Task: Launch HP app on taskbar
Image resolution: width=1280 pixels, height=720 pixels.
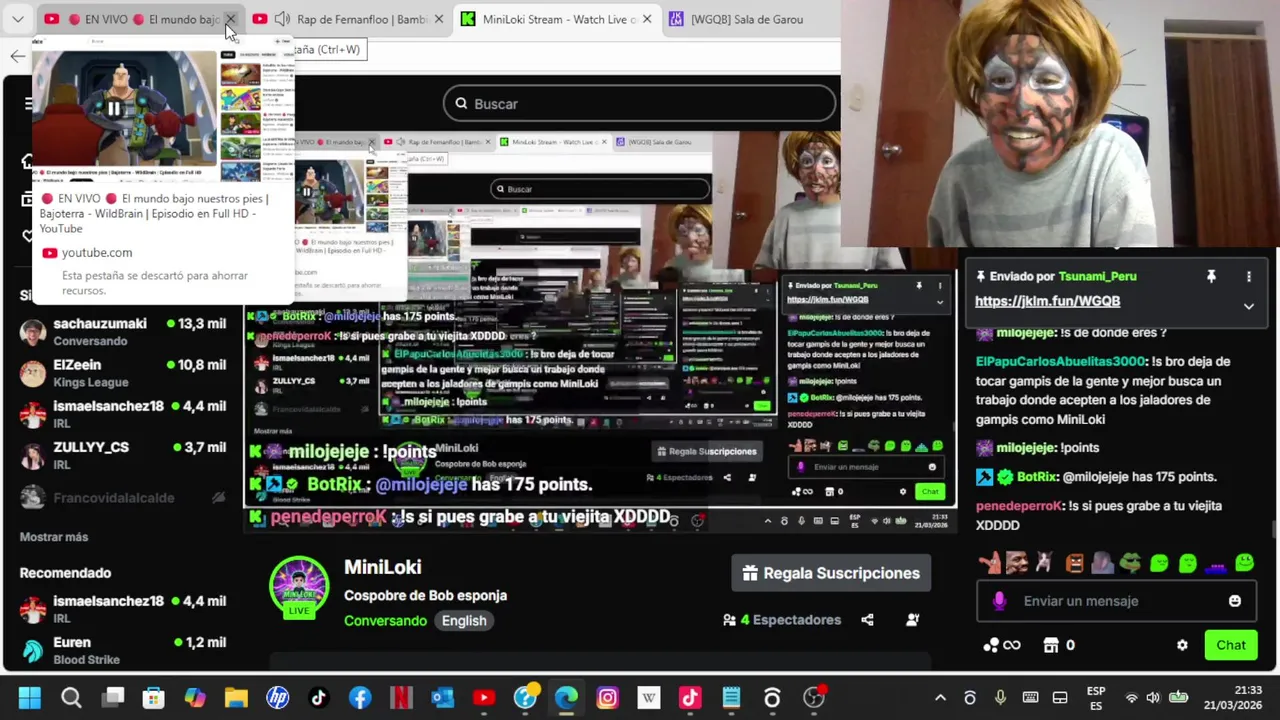Action: (x=278, y=698)
